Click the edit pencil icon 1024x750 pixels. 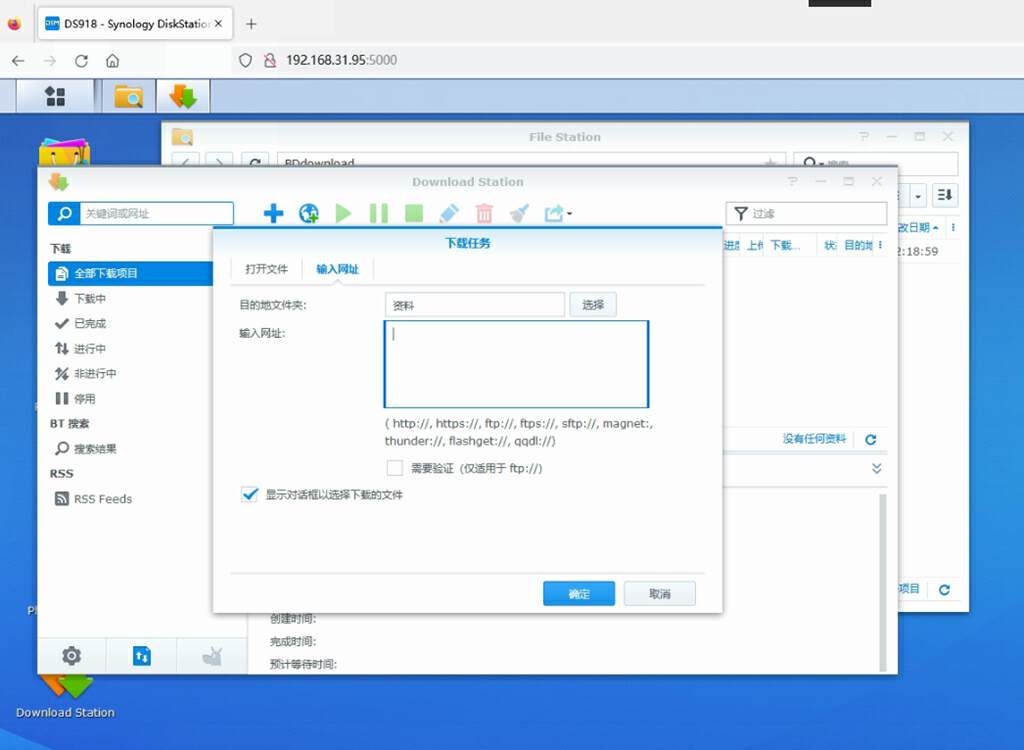(449, 213)
